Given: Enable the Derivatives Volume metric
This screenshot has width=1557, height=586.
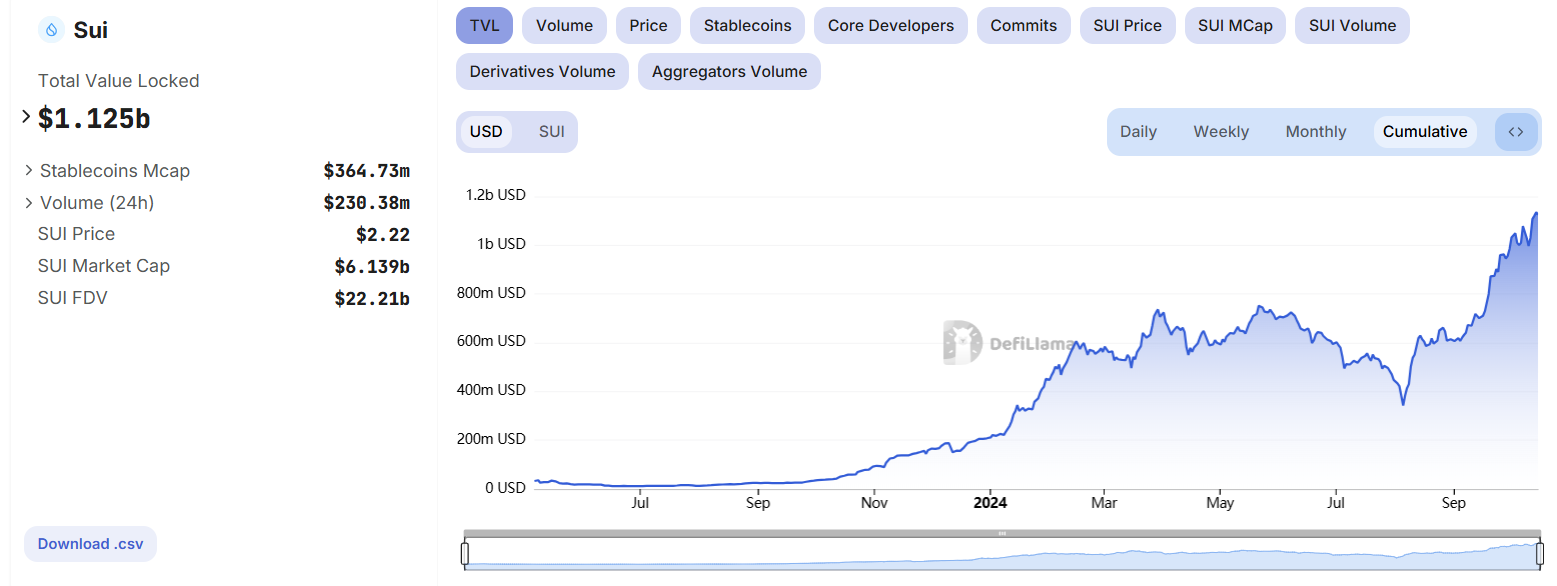Looking at the screenshot, I should click(542, 72).
